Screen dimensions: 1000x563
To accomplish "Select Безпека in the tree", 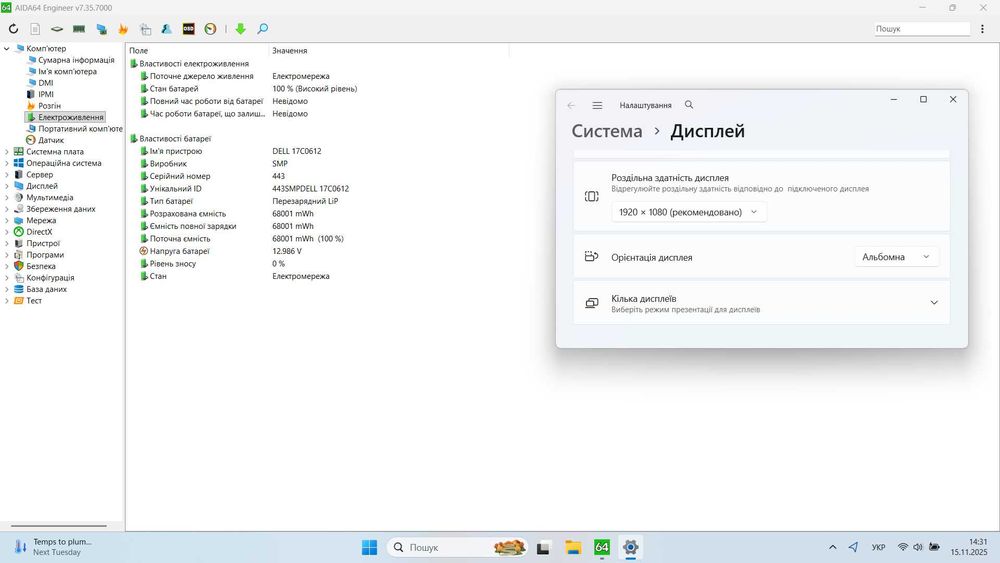I will 41,267.
